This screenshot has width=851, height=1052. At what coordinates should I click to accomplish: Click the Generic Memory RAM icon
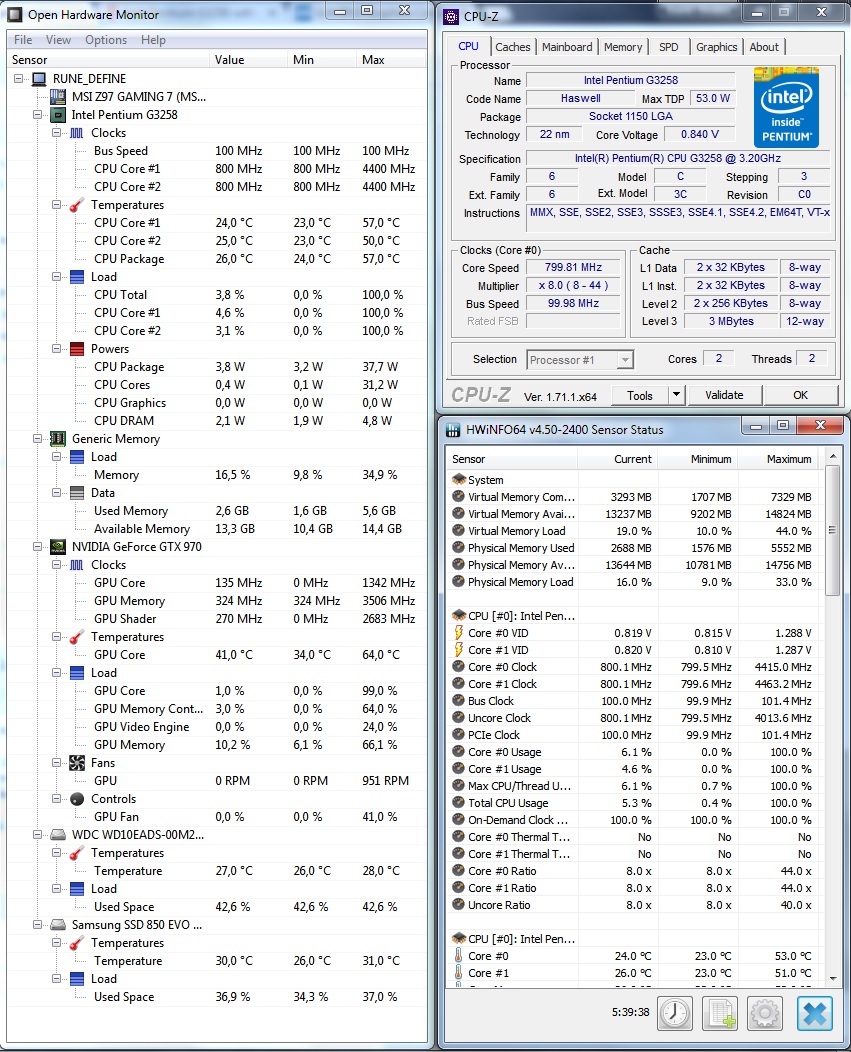click(58, 439)
